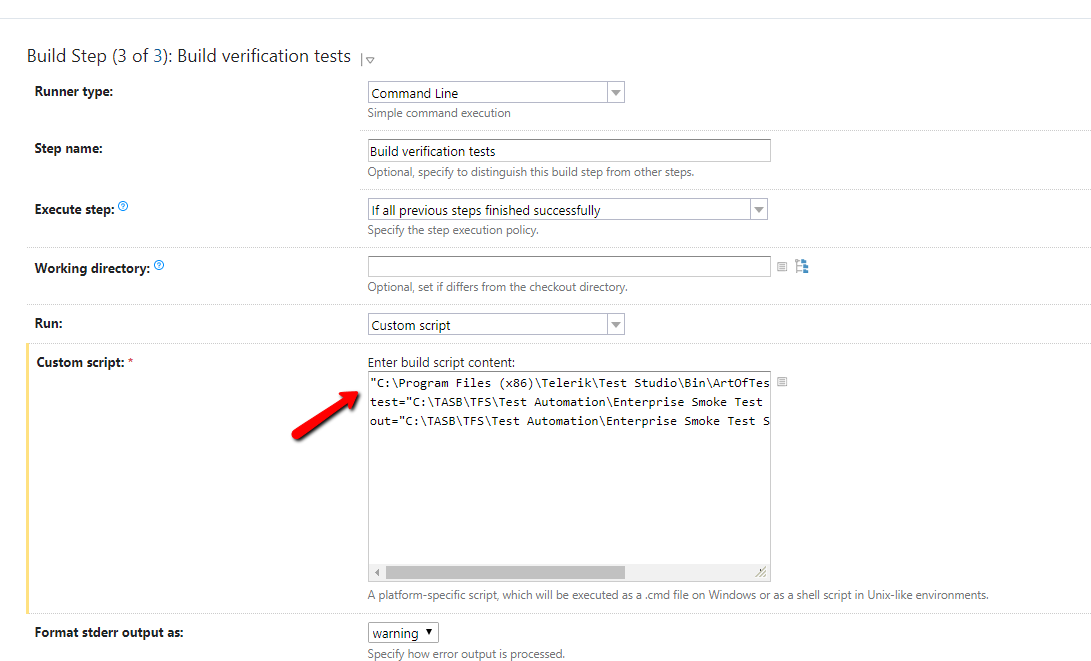This screenshot has width=1091, height=661.
Task: Click the parameter list icon beside Custom script
Action: [782, 382]
